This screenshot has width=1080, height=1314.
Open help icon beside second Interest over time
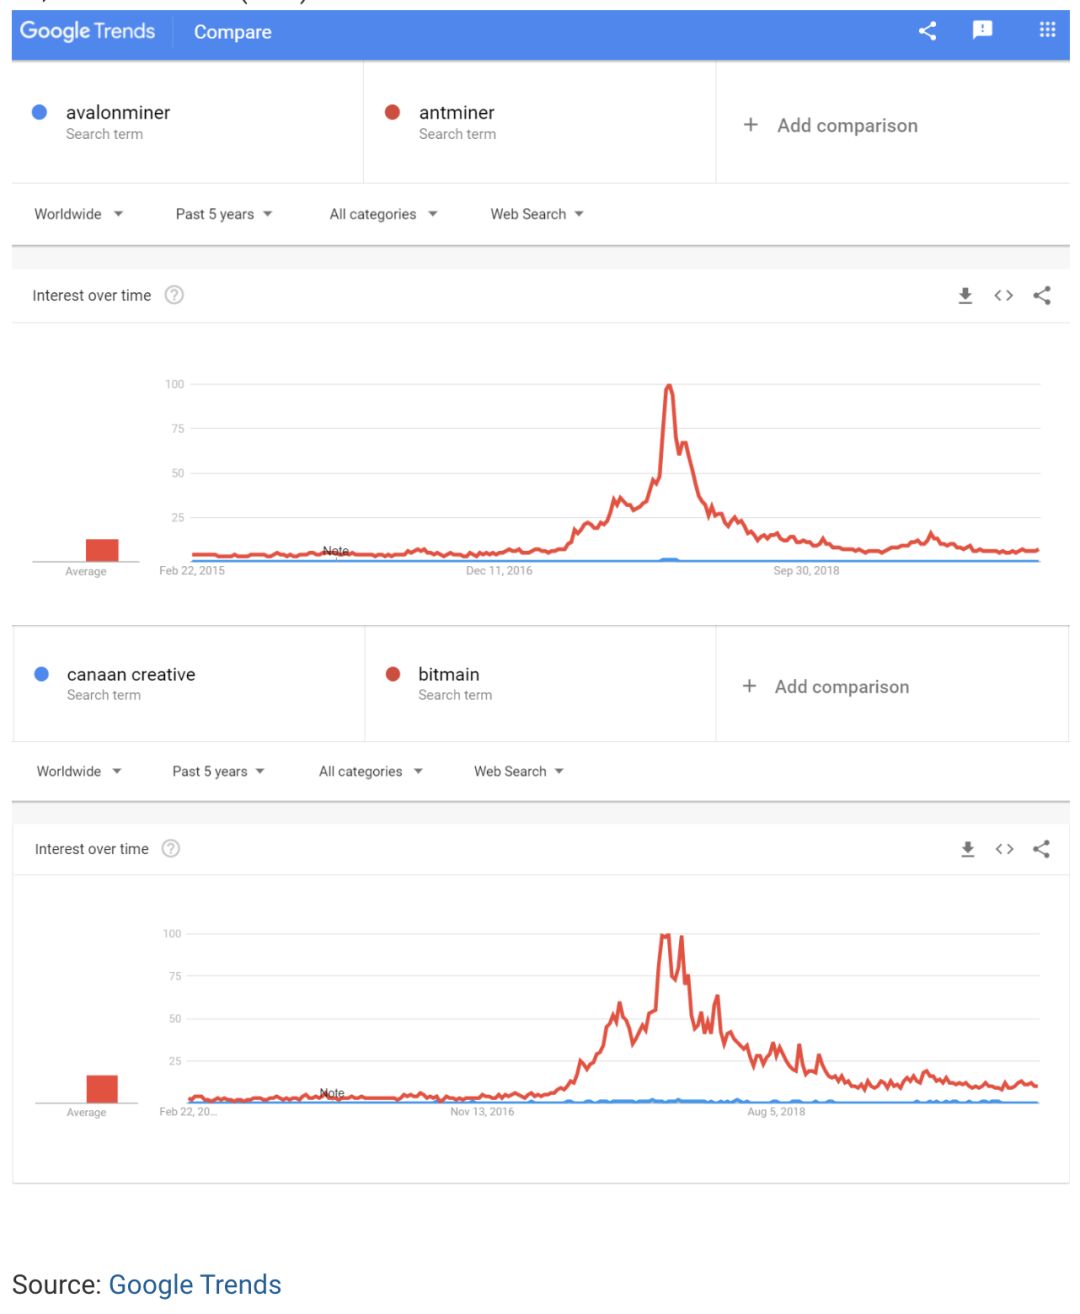[171, 849]
